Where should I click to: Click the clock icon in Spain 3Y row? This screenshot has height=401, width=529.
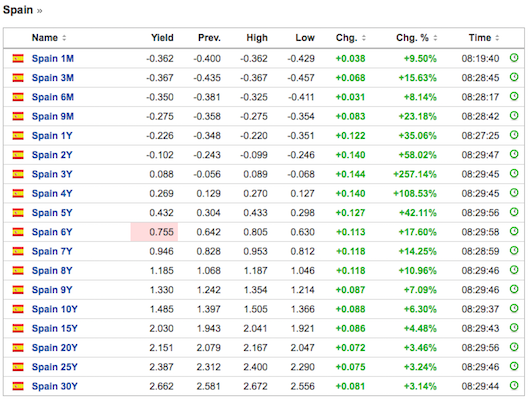click(x=513, y=173)
